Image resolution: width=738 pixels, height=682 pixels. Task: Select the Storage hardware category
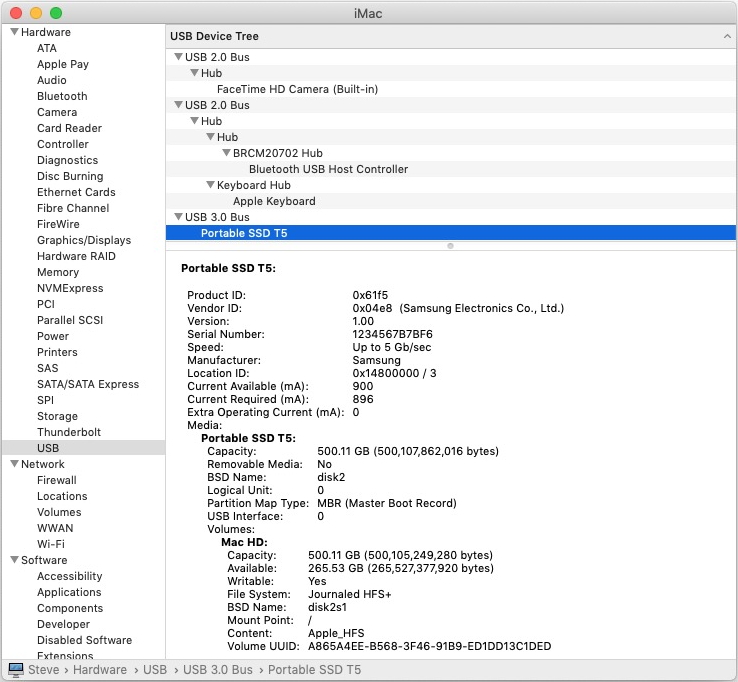click(x=57, y=416)
